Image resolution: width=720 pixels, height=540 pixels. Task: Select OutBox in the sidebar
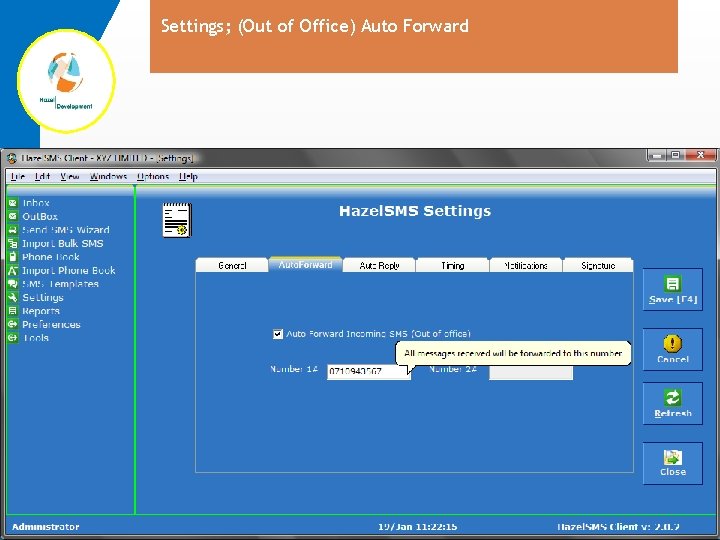coord(40,216)
